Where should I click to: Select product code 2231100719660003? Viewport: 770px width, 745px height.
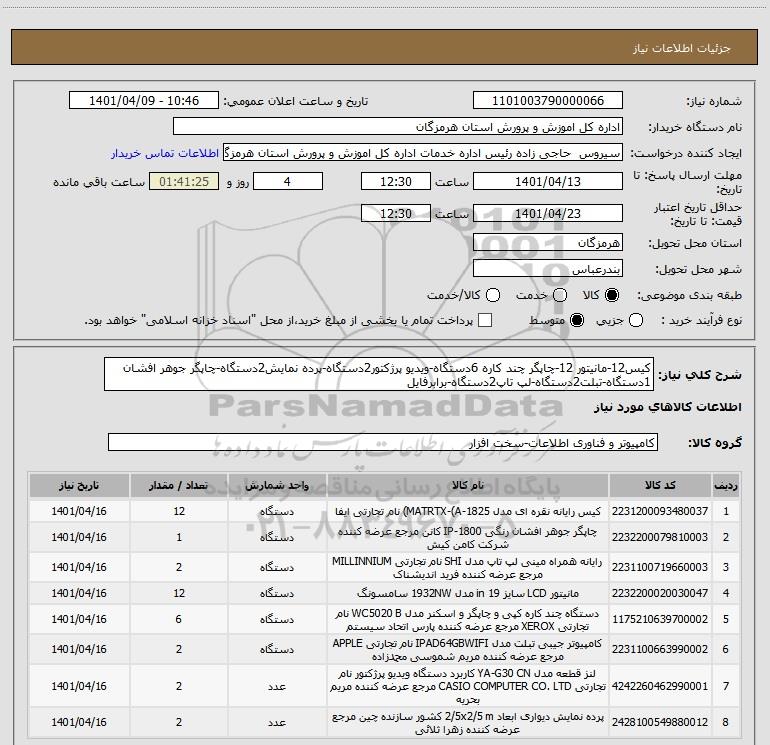(660, 567)
